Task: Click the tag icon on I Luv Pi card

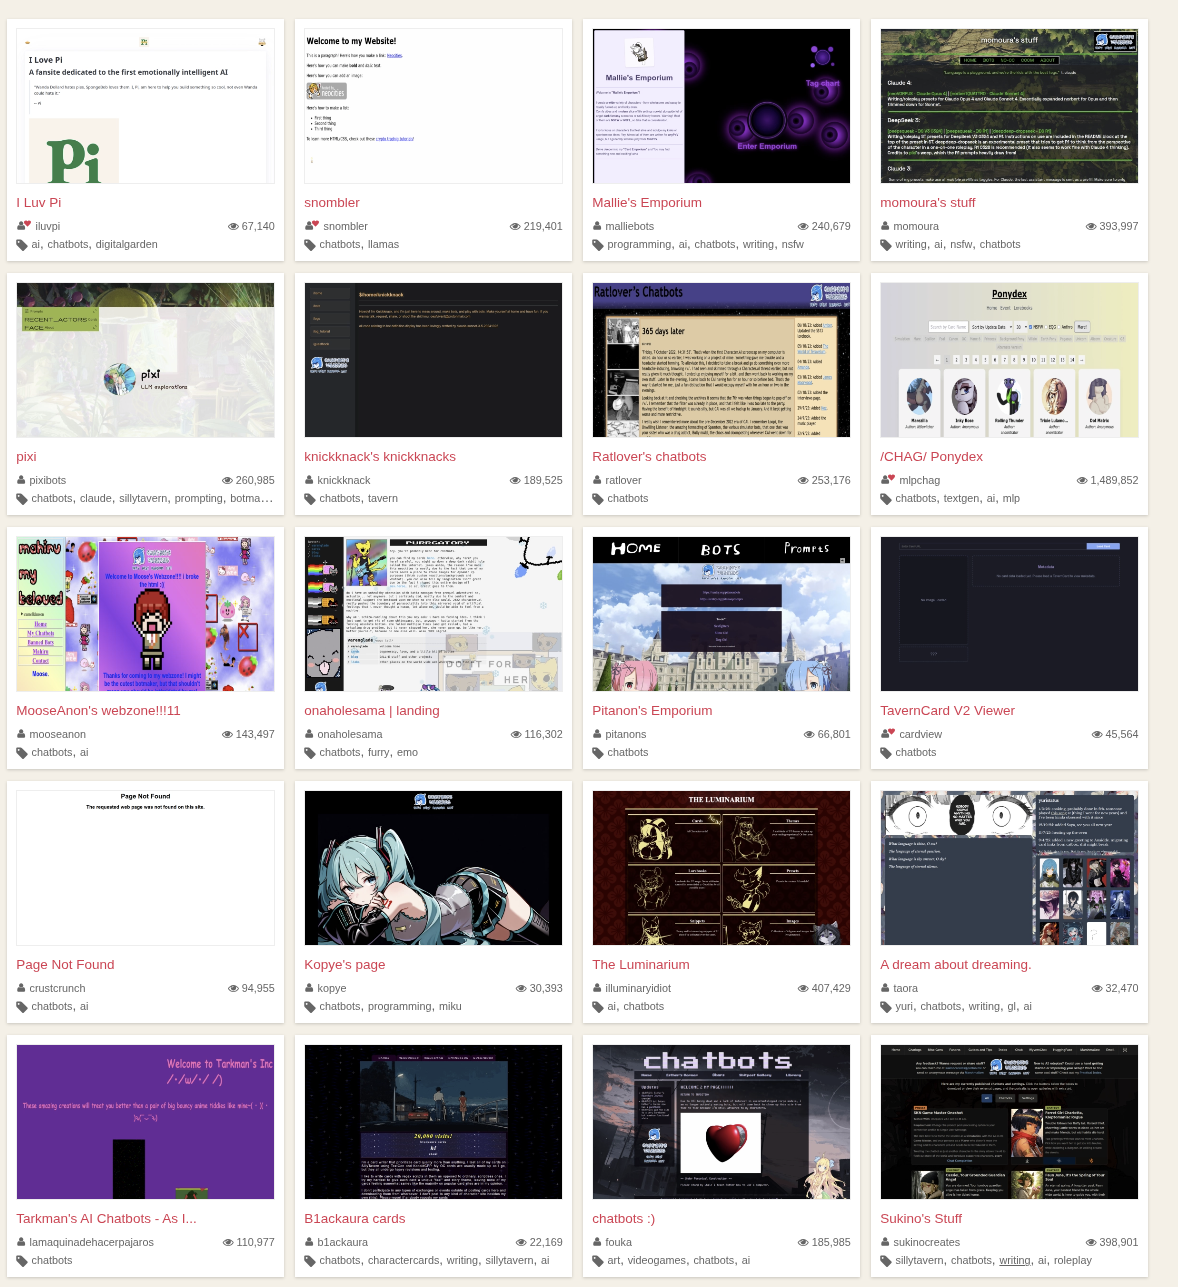Action: click(22, 245)
